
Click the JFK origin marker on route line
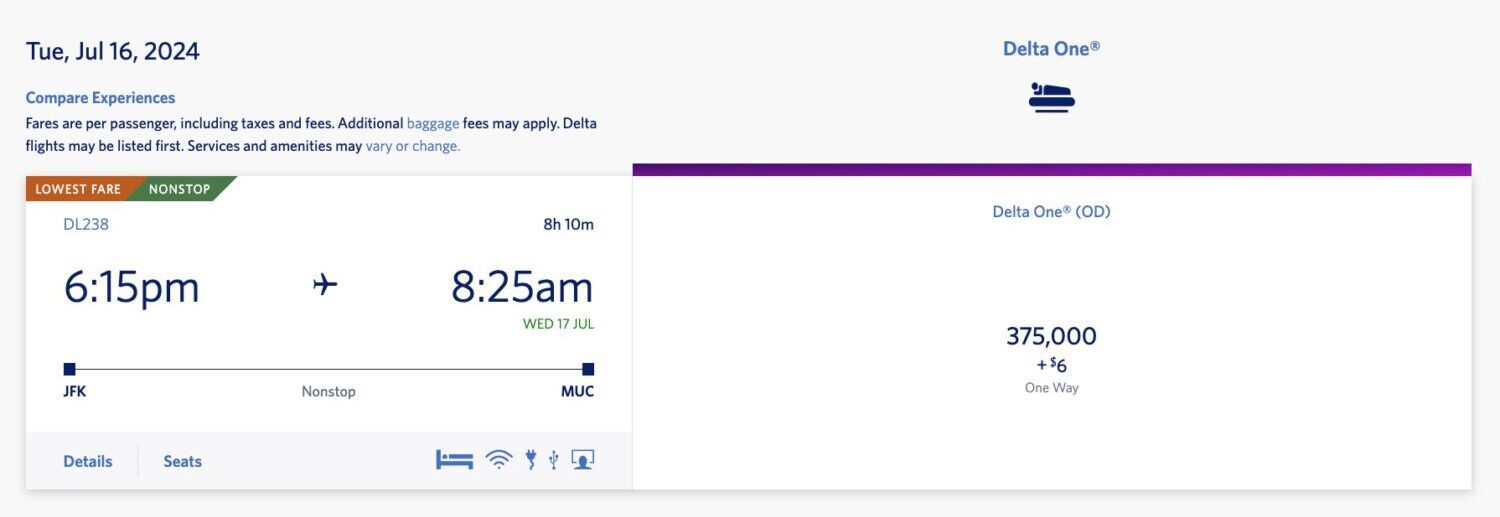coord(69,369)
